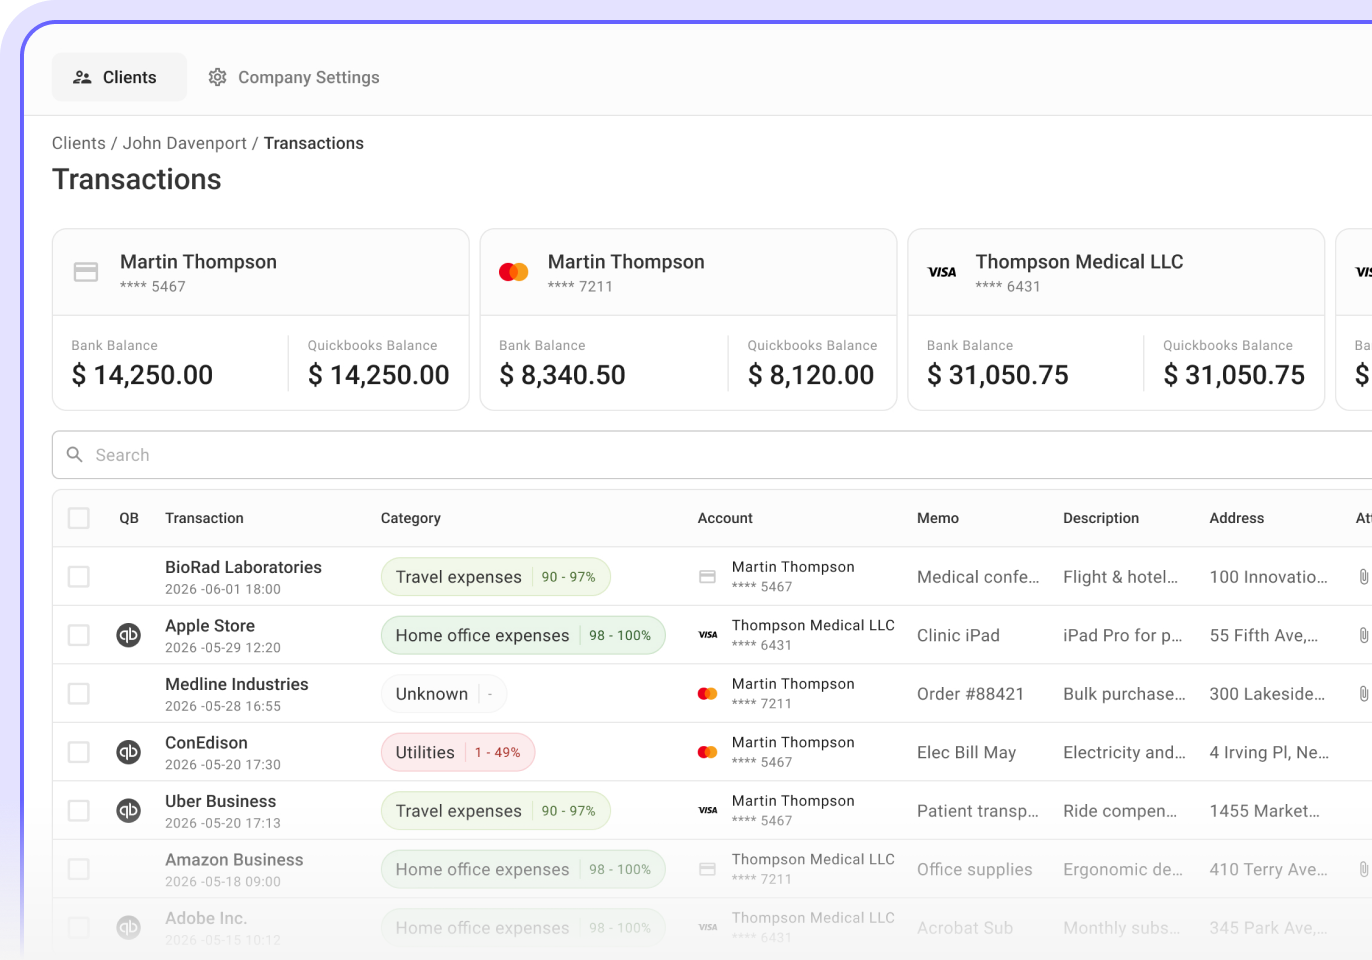The image size is (1372, 960).
Task: Open the attachment paperclip on the Apple Store row
Action: (x=1363, y=635)
